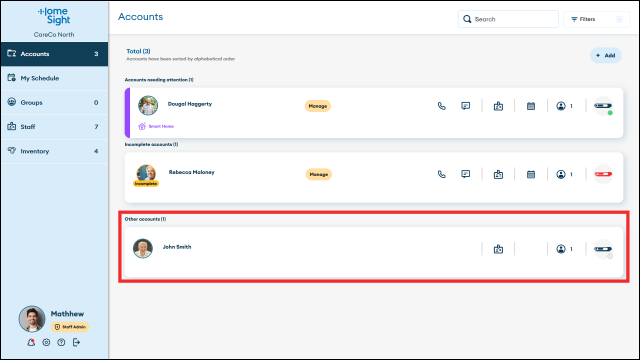Click device status icon for John Smith
This screenshot has height=360, width=640.
pyautogui.click(x=603, y=249)
